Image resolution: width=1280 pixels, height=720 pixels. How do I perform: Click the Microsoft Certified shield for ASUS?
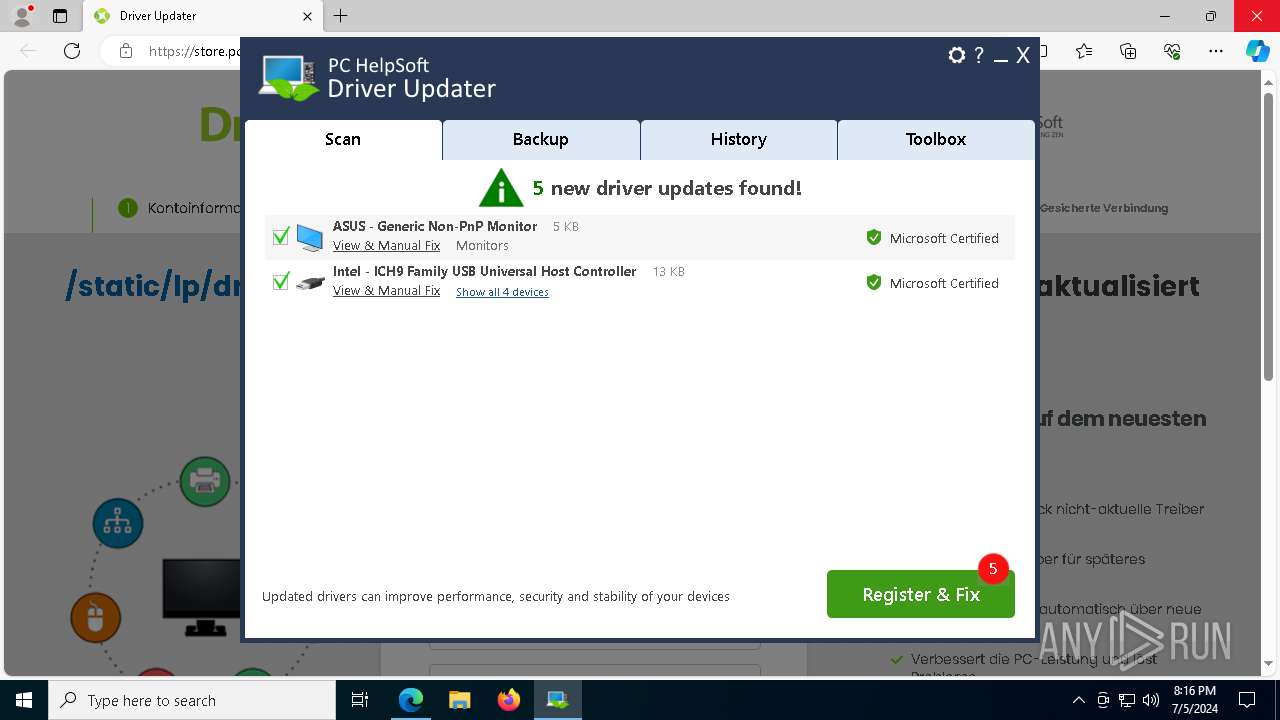coord(874,238)
